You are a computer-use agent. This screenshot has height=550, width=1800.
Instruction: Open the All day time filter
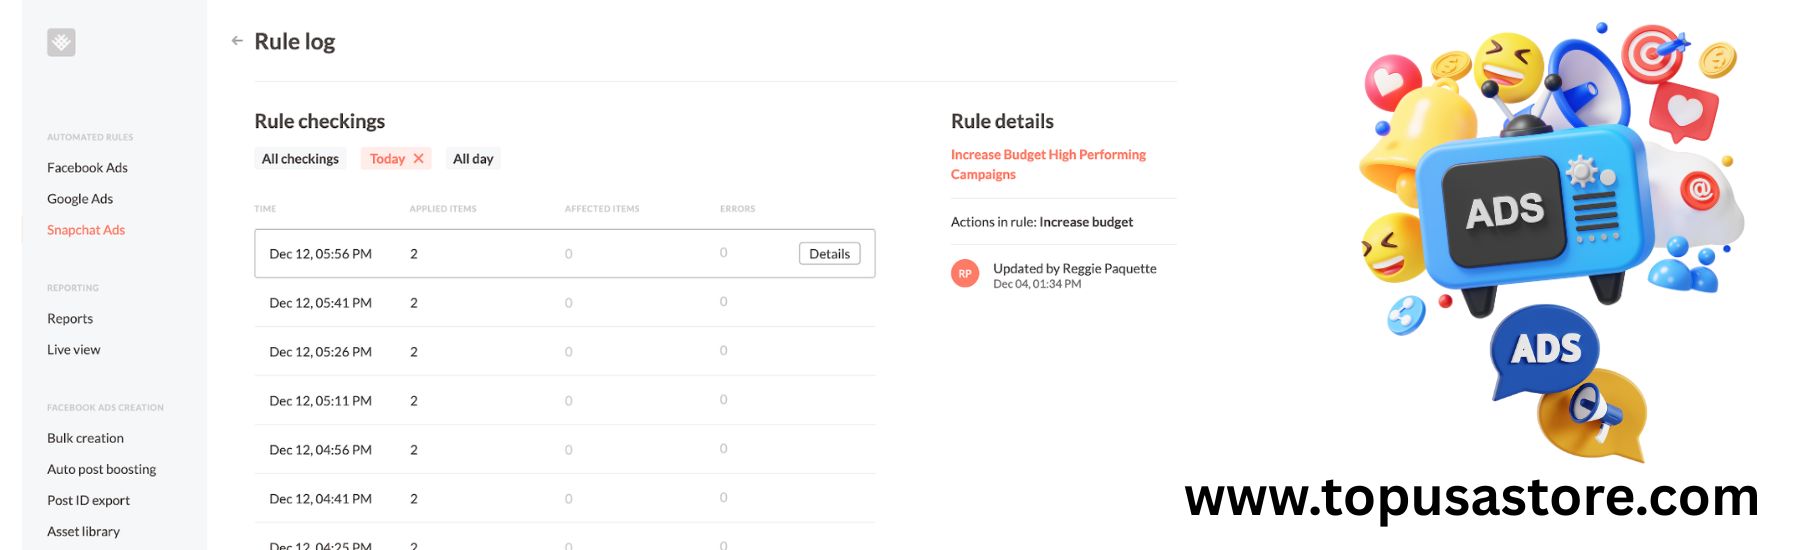pos(473,158)
